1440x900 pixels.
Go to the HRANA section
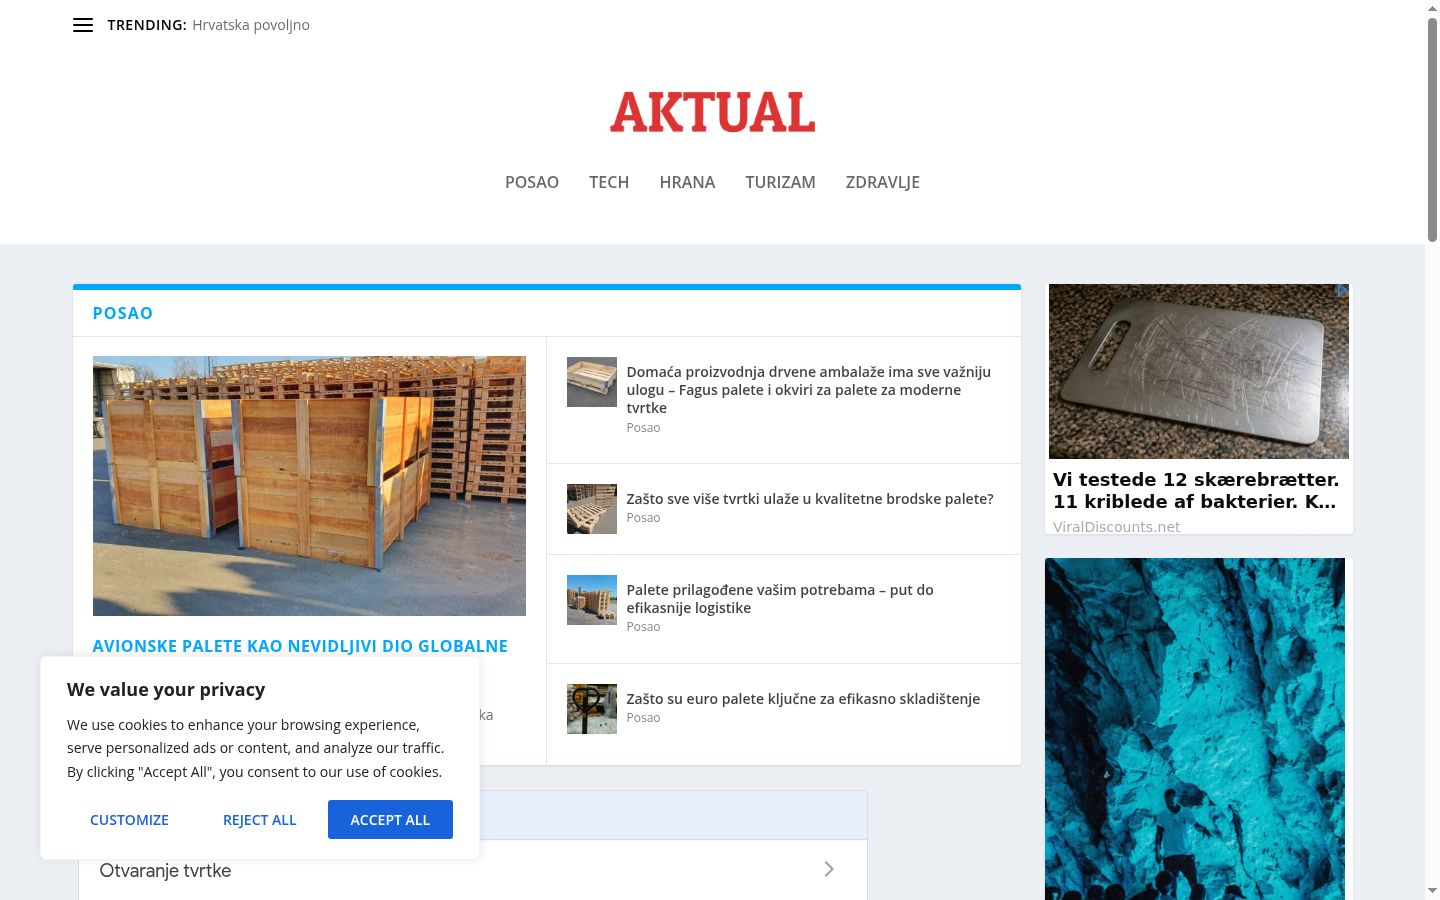coord(687,182)
